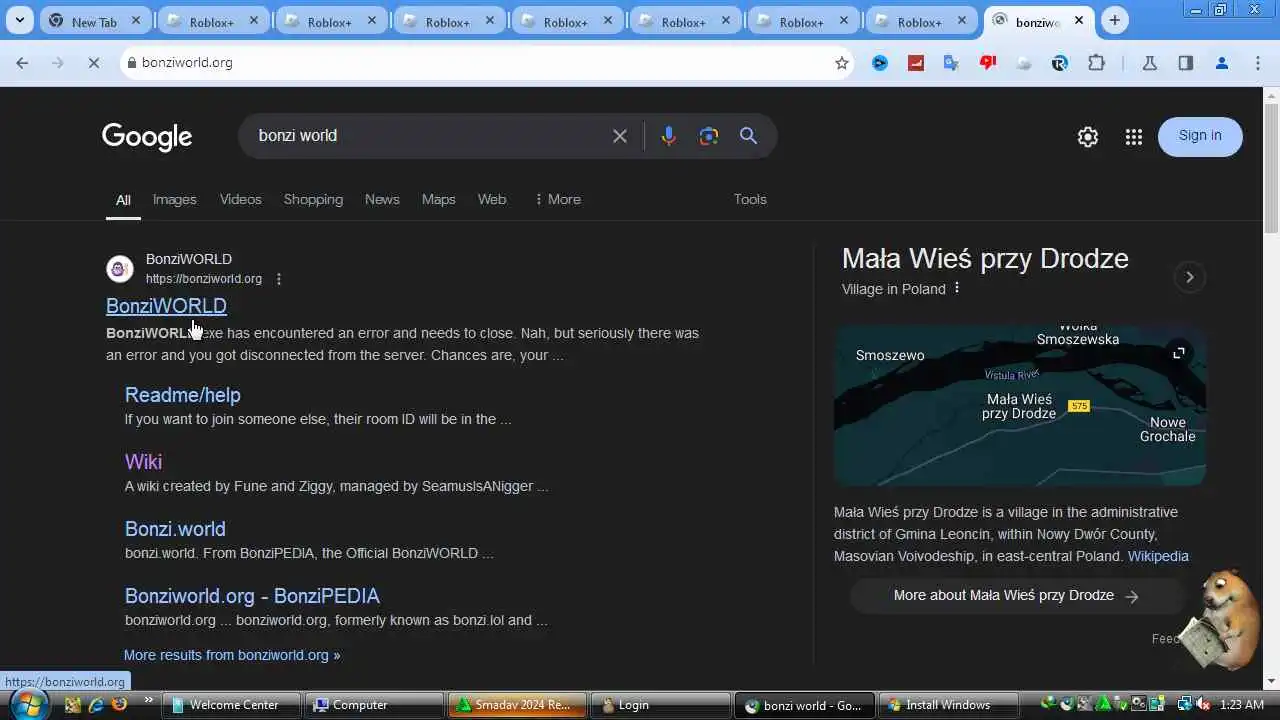1280x720 pixels.
Task: Select the Web search tab
Action: 492,199
